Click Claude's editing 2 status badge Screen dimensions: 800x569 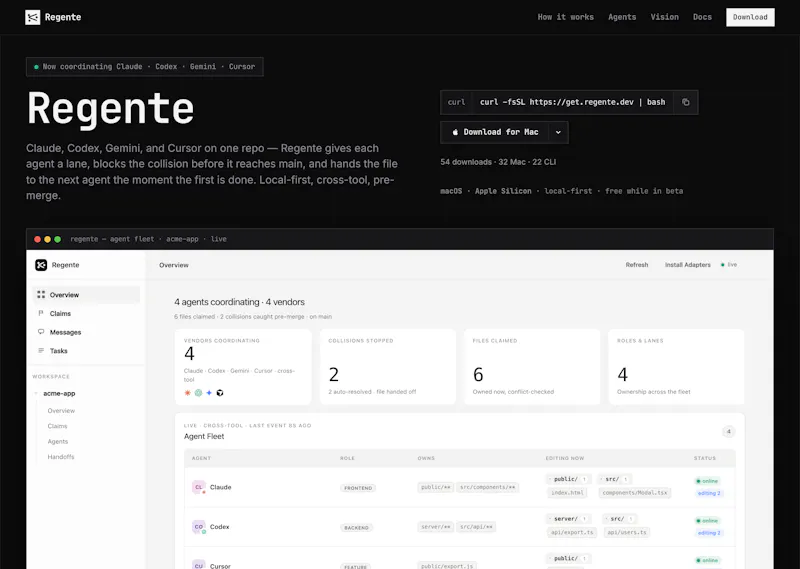pos(709,493)
